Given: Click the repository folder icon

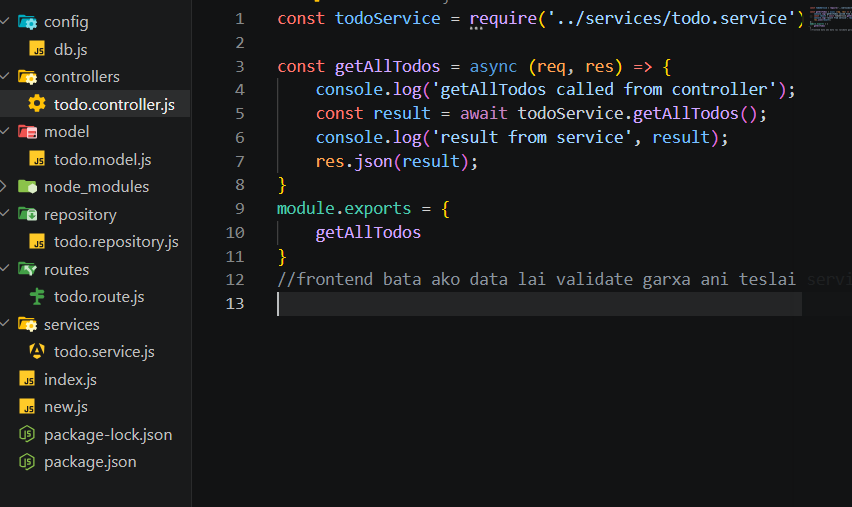Looking at the screenshot, I should [27, 214].
